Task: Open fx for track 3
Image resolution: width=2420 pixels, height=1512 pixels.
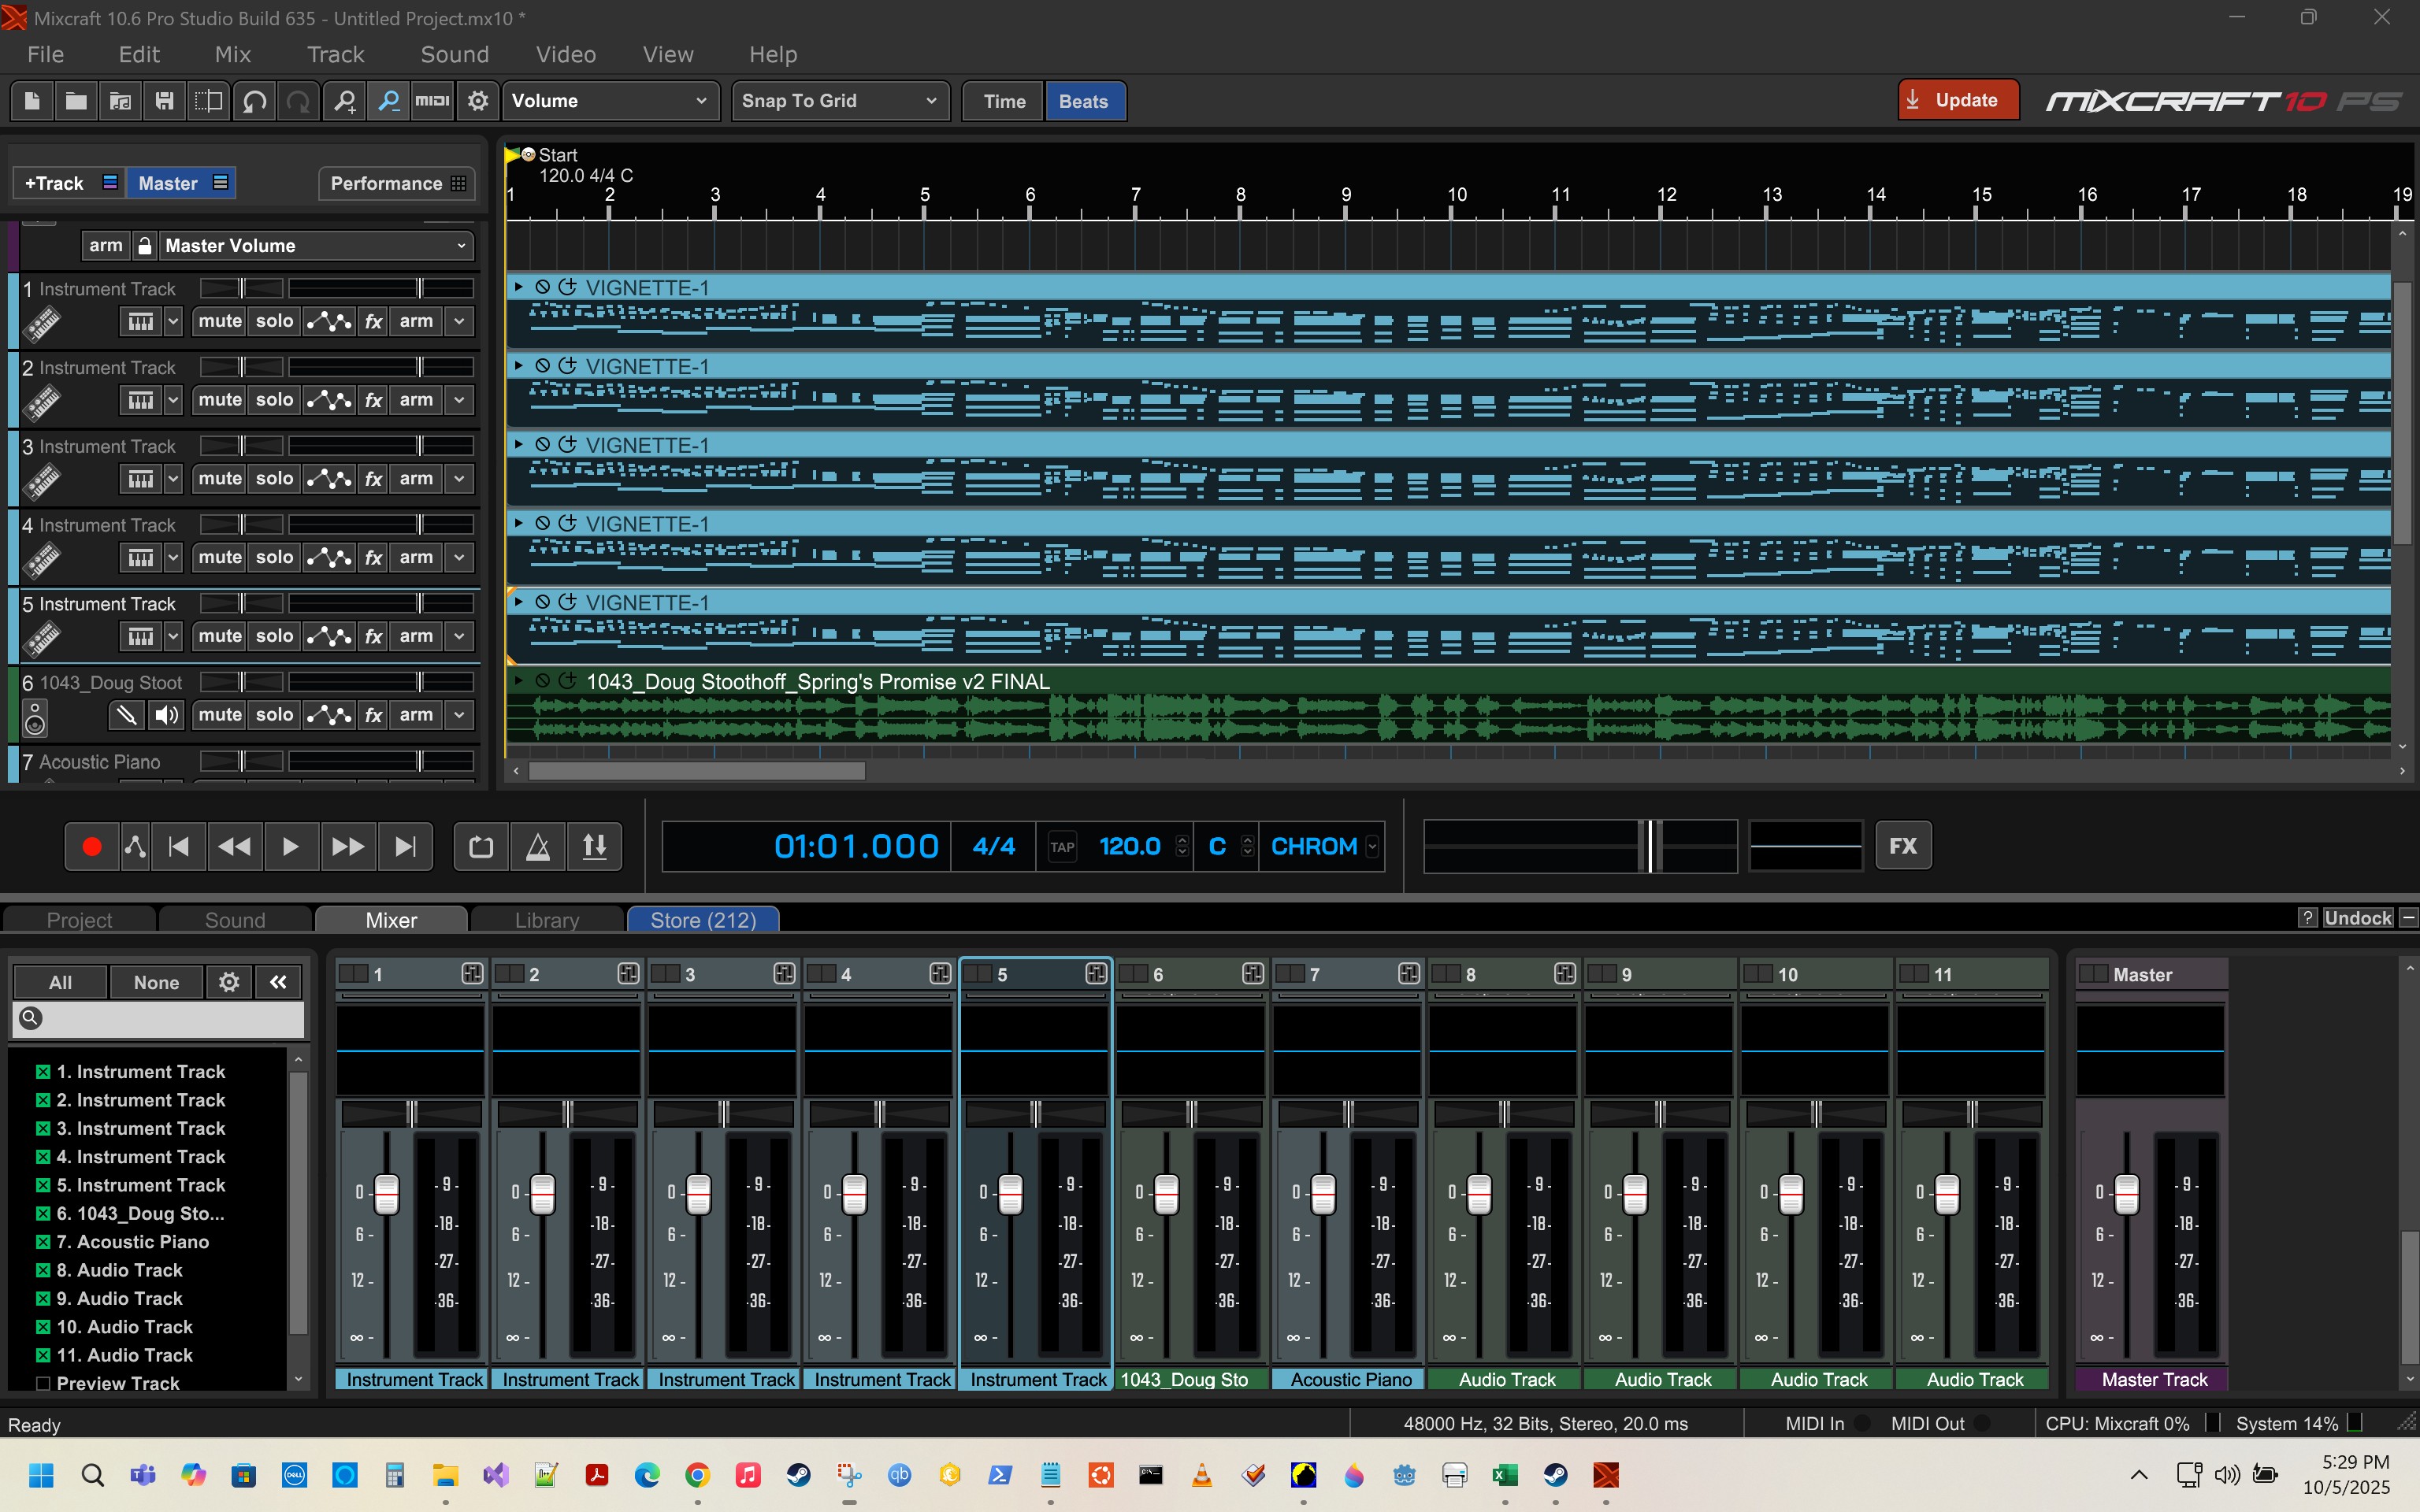Action: [x=373, y=479]
